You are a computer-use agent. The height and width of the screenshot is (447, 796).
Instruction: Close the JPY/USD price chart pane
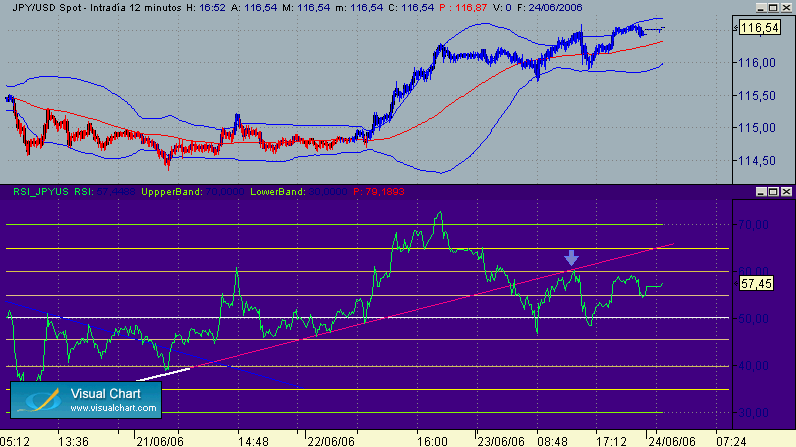786,8
